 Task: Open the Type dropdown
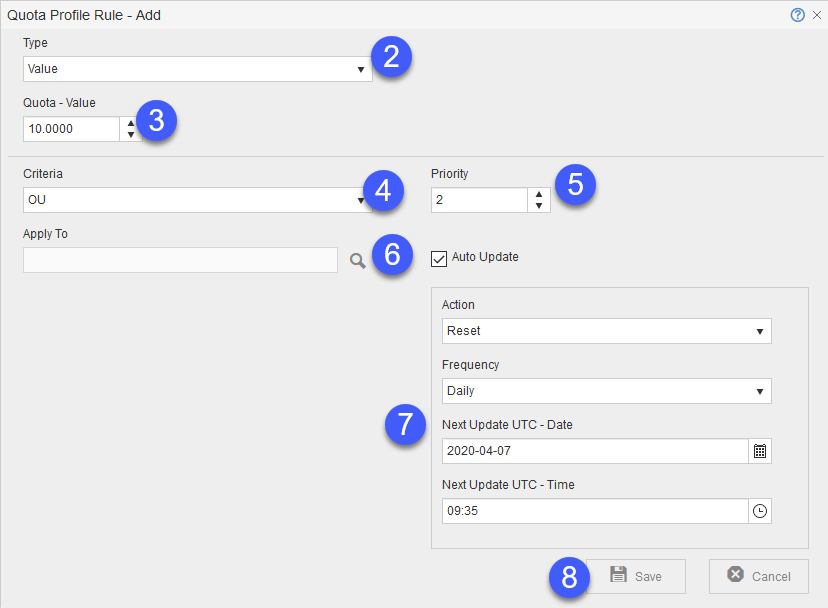(197, 69)
